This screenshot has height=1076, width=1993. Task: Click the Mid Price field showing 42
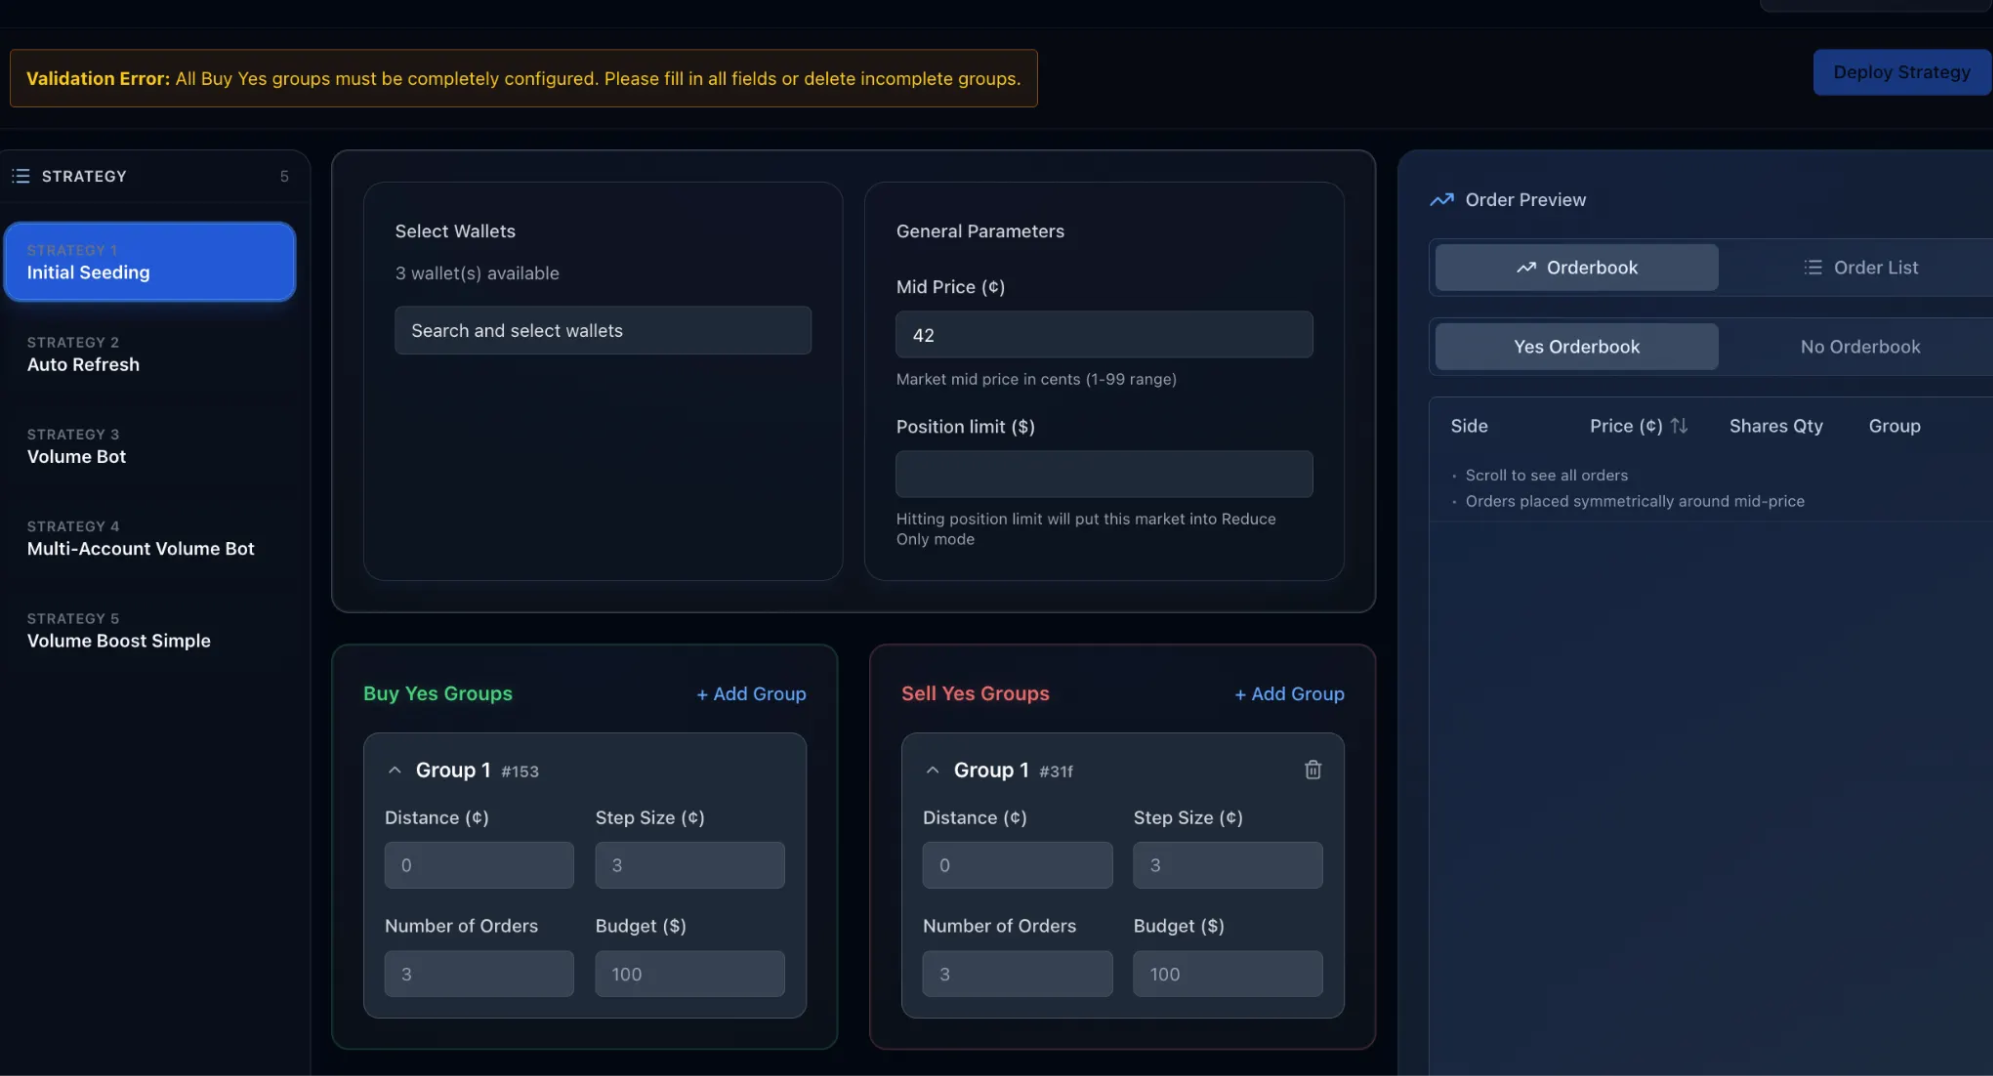click(x=1103, y=335)
